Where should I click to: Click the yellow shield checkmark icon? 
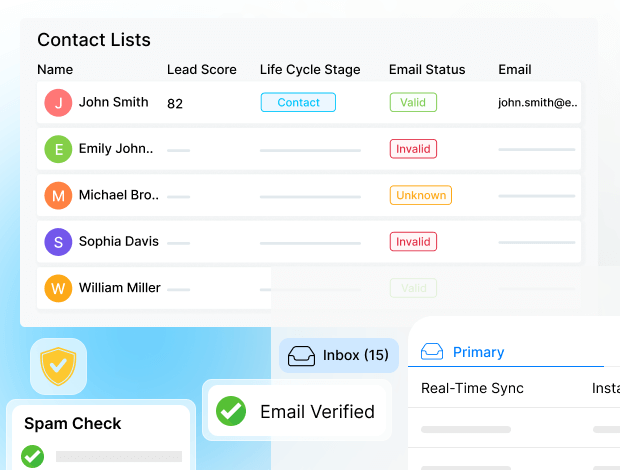pos(58,367)
